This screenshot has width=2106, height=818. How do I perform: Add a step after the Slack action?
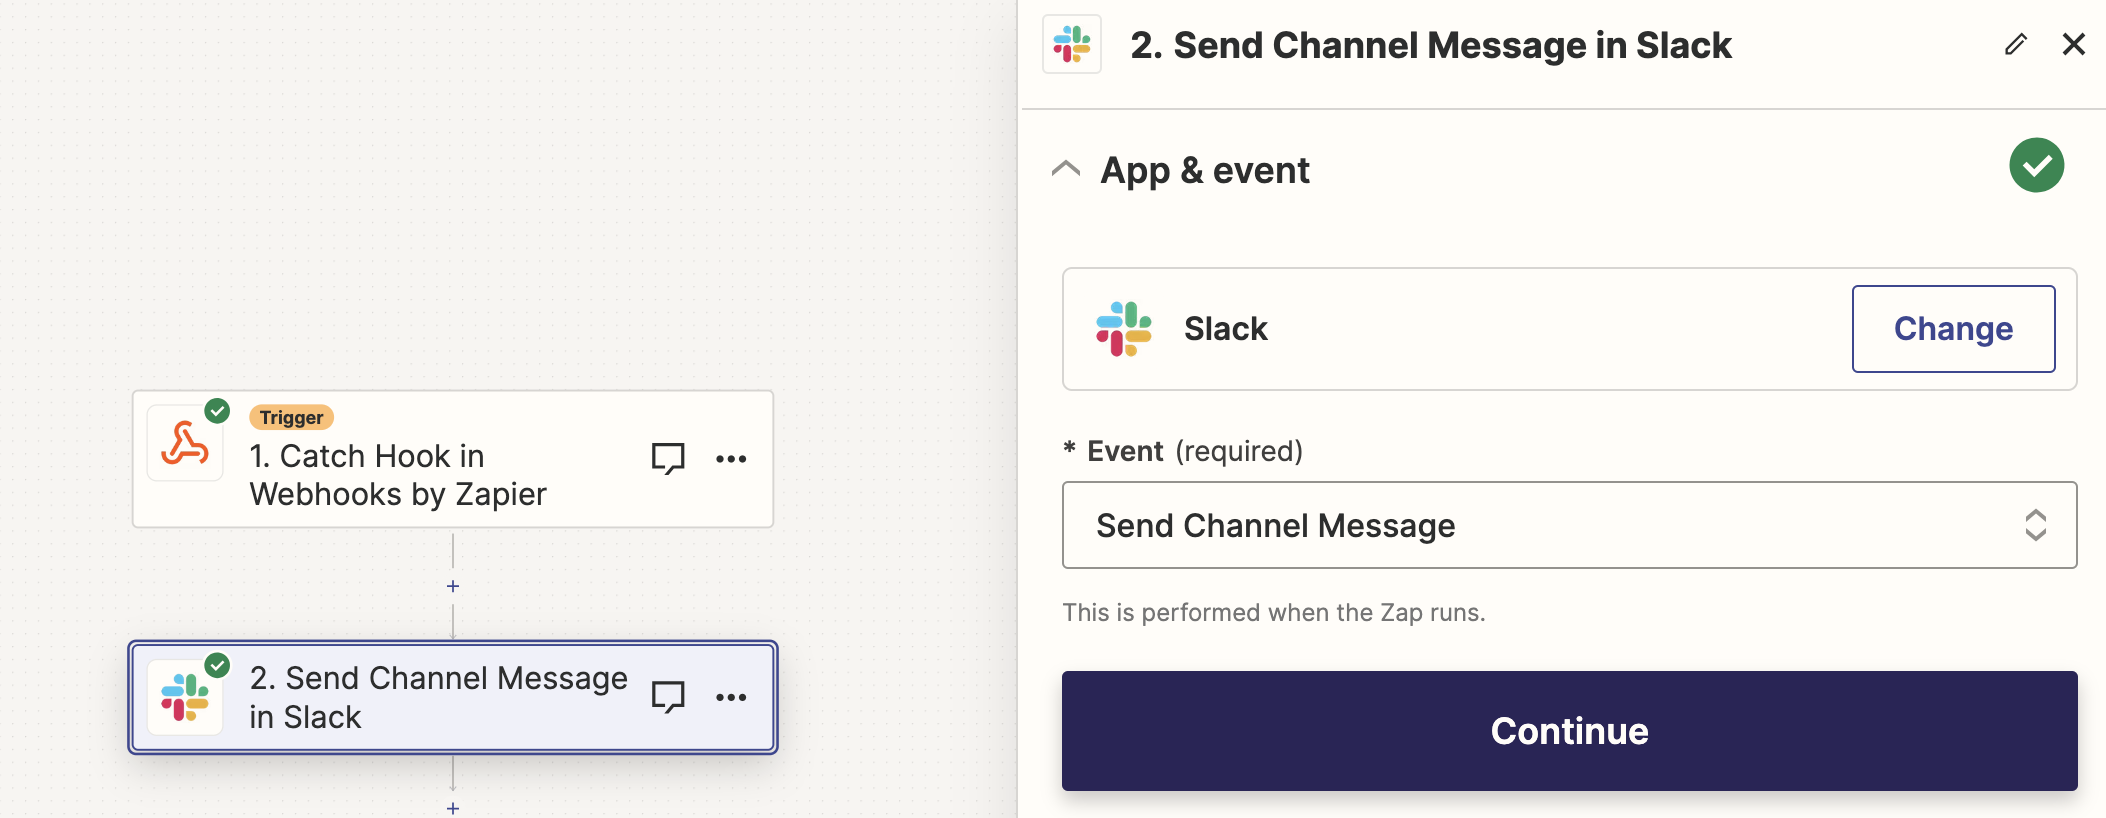[x=453, y=808]
